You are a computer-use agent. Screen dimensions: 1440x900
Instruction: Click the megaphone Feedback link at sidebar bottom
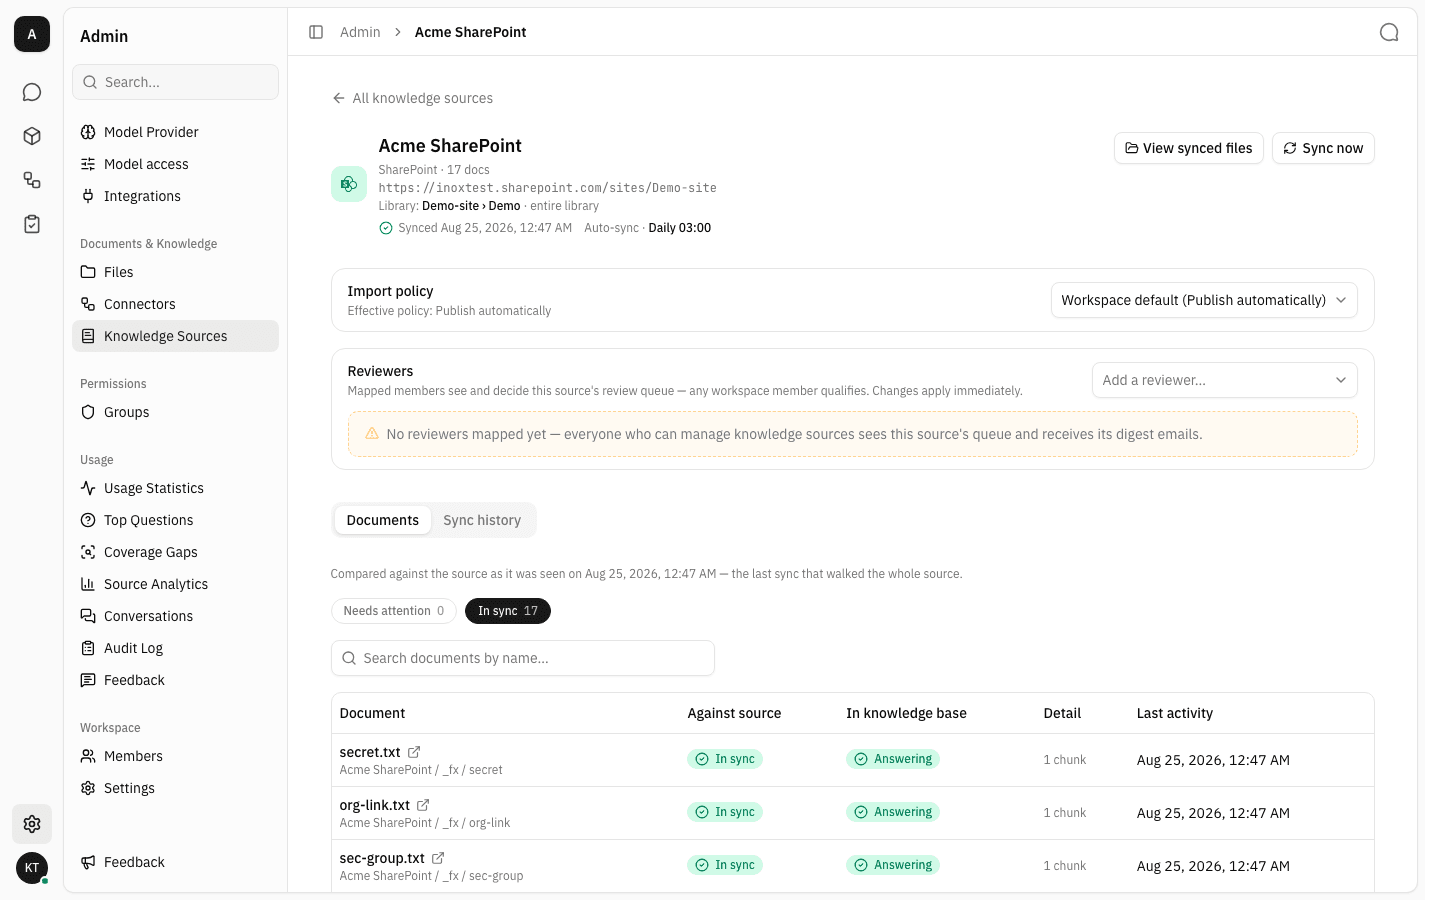pyautogui.click(x=175, y=862)
